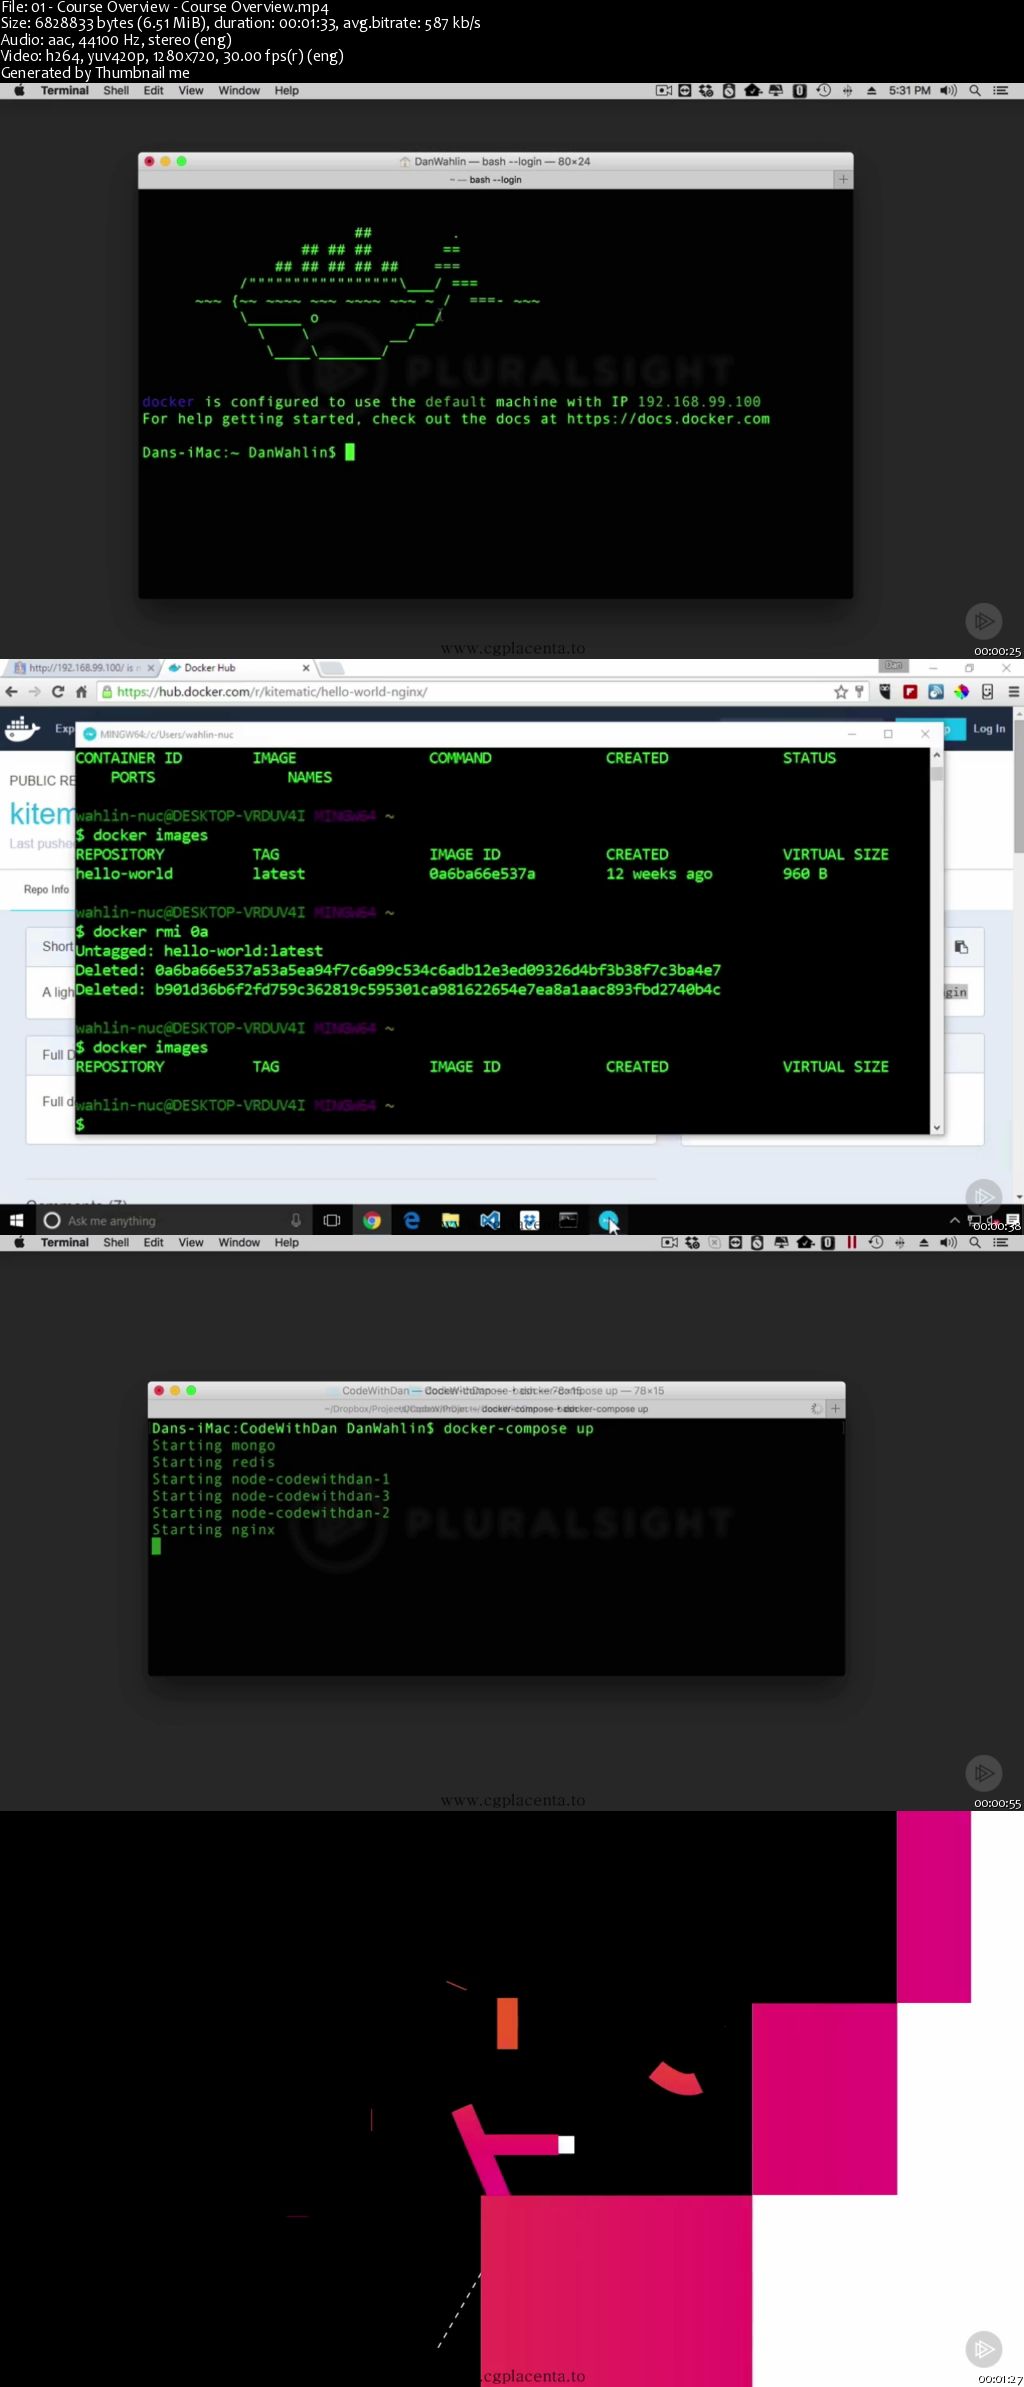Click the 5:31 PM menu bar clock

909,91
